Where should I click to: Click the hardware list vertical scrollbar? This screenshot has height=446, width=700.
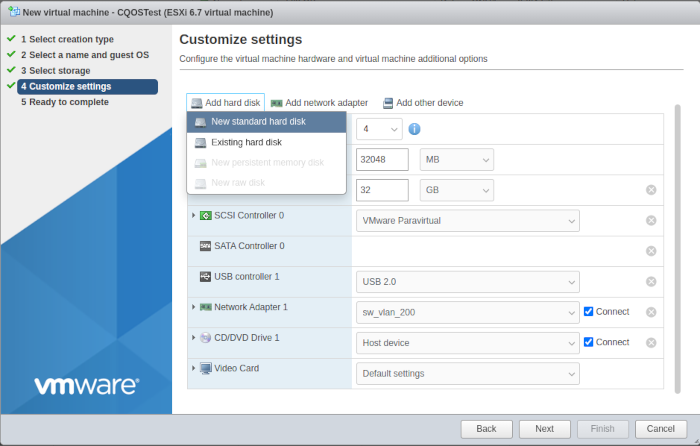[x=677, y=249]
